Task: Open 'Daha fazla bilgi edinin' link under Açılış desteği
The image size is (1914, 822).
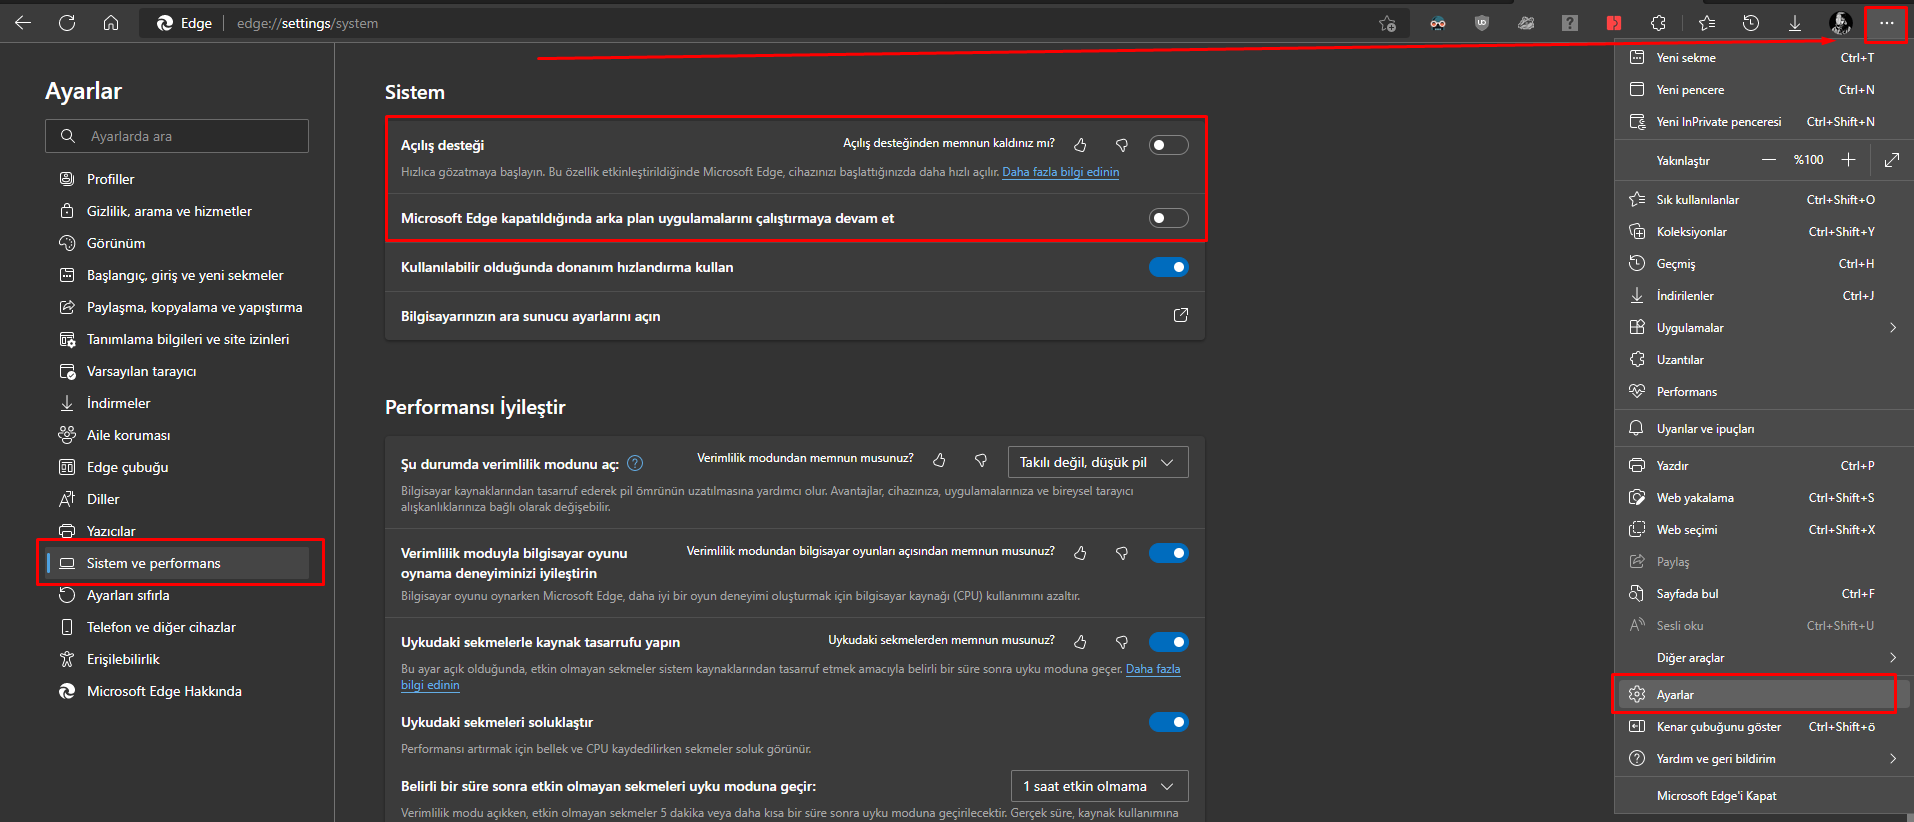Action: tap(1060, 172)
